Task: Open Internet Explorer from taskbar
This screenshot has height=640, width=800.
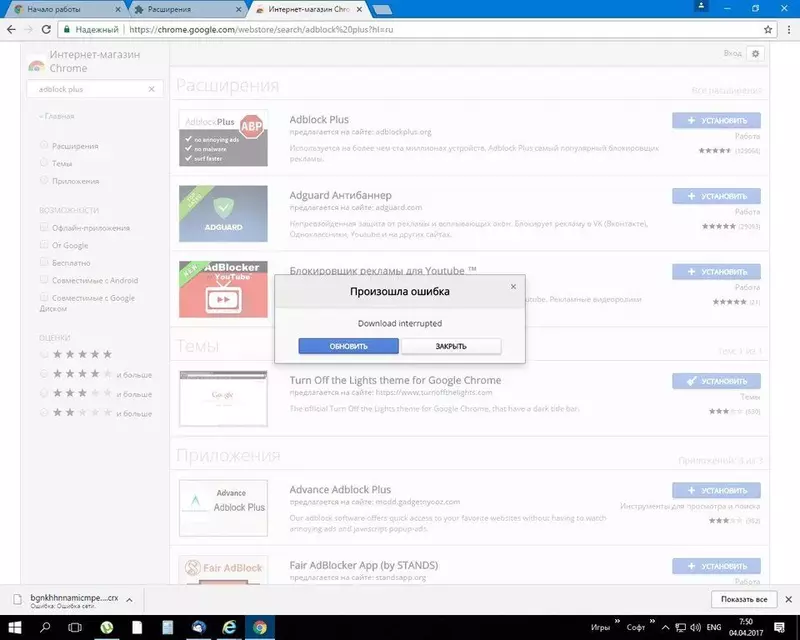Action: pos(229,627)
